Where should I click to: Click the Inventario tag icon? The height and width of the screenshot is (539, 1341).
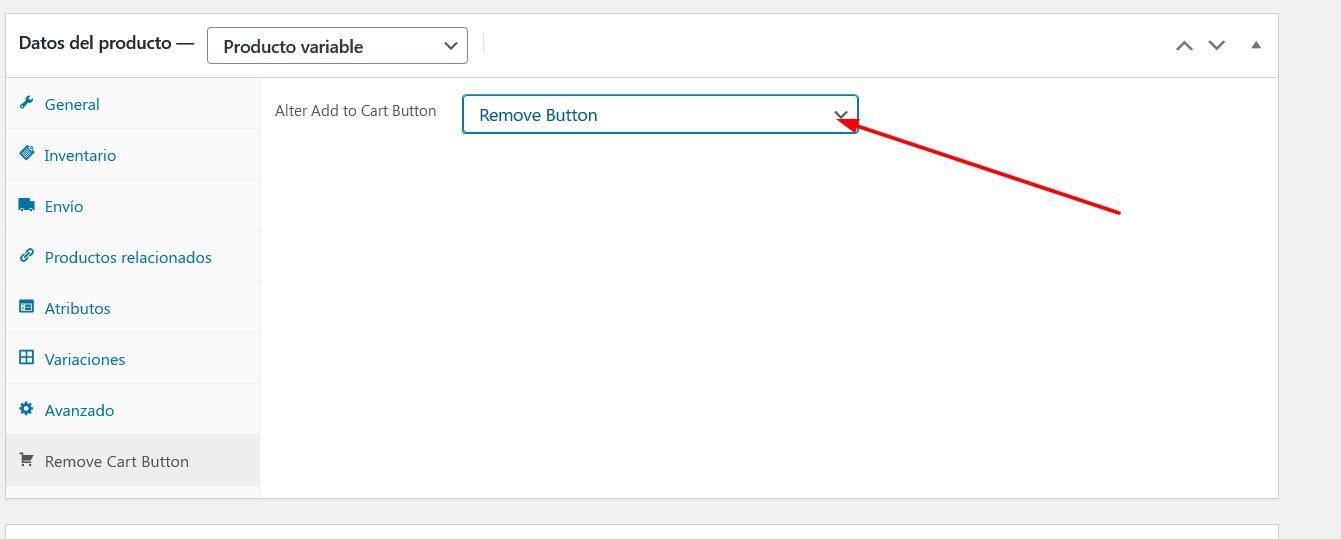pos(26,154)
